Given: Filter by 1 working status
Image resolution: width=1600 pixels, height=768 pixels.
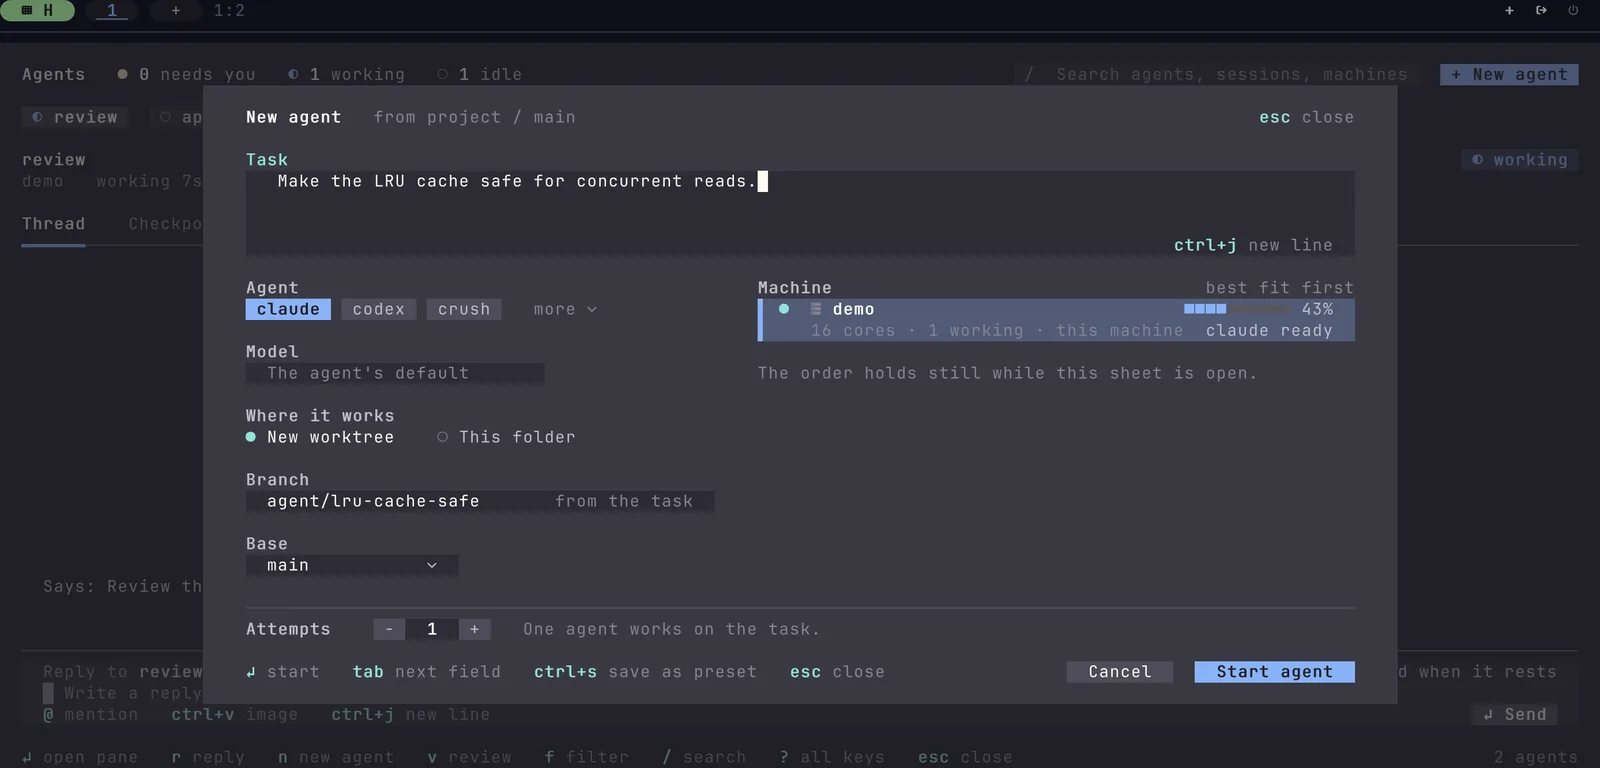Looking at the screenshot, I should tap(346, 74).
